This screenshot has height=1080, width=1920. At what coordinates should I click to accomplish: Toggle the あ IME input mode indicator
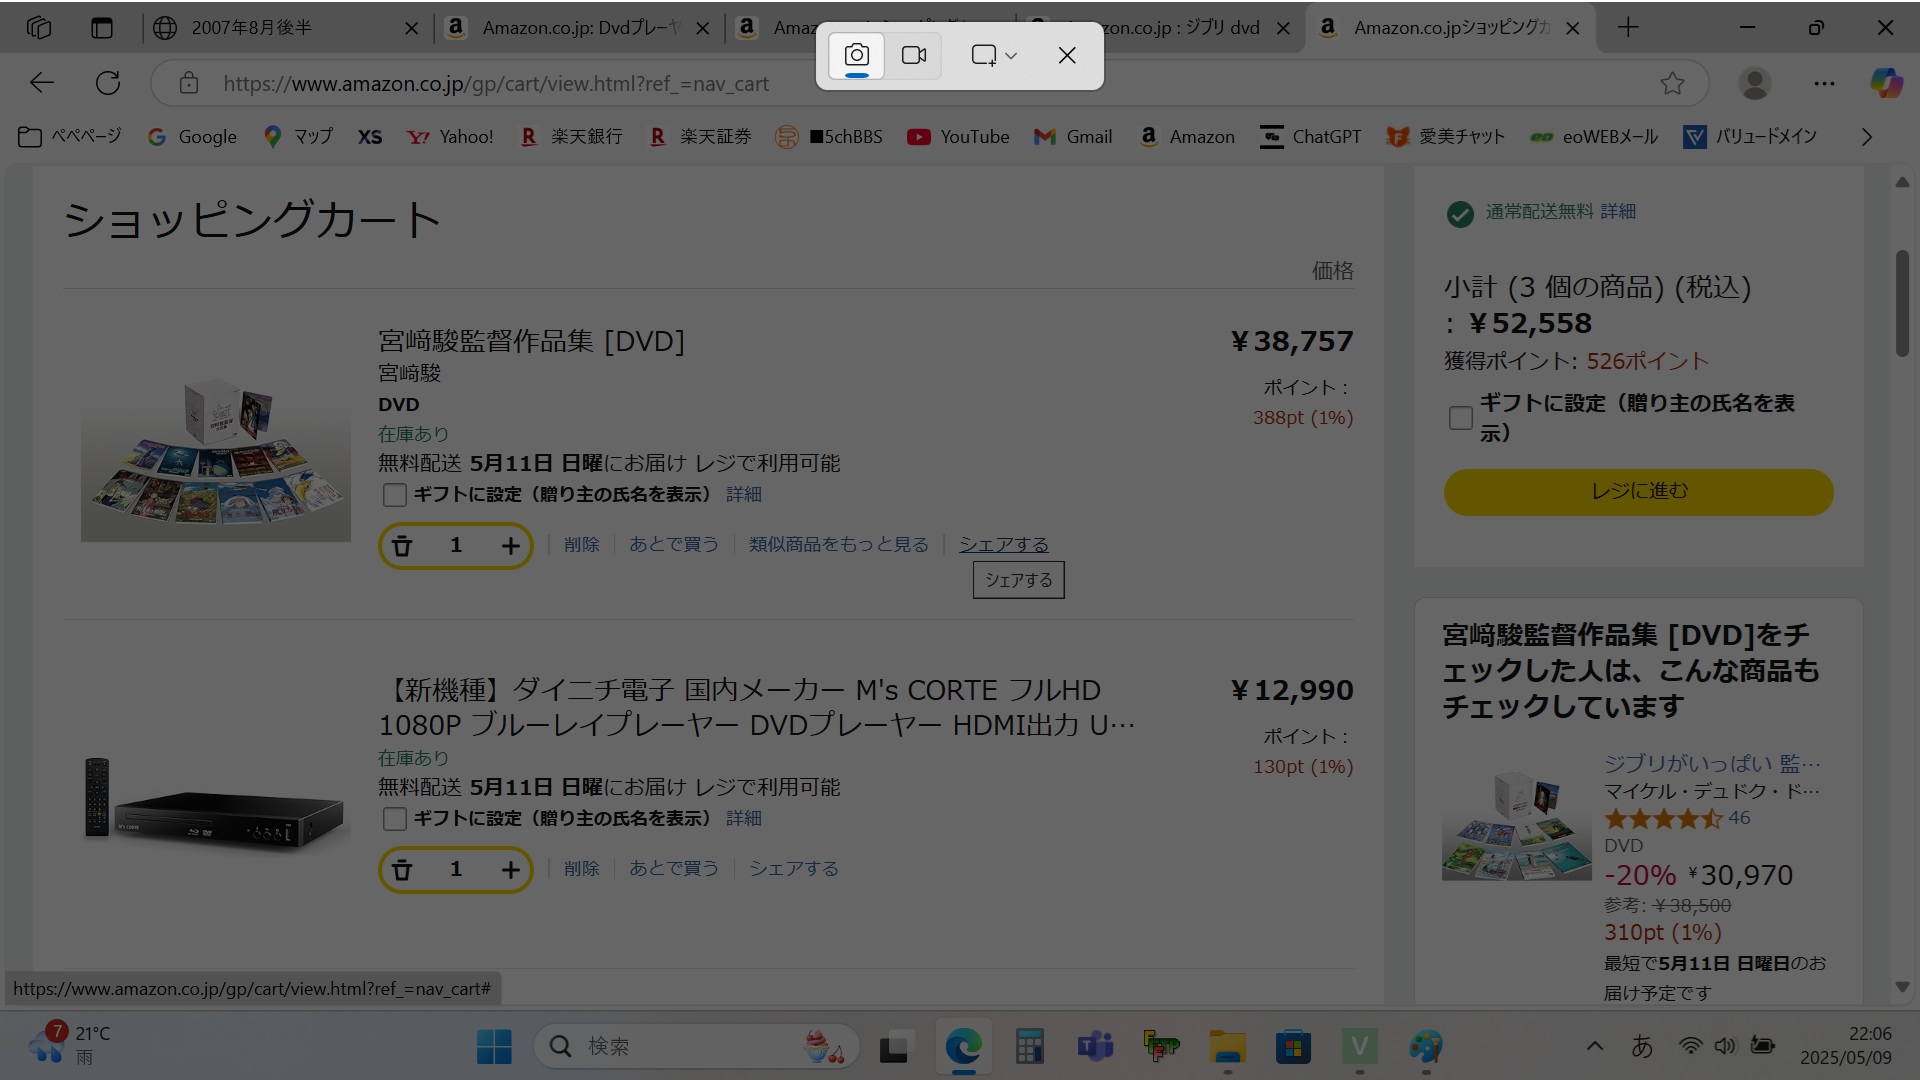pyautogui.click(x=1642, y=1046)
